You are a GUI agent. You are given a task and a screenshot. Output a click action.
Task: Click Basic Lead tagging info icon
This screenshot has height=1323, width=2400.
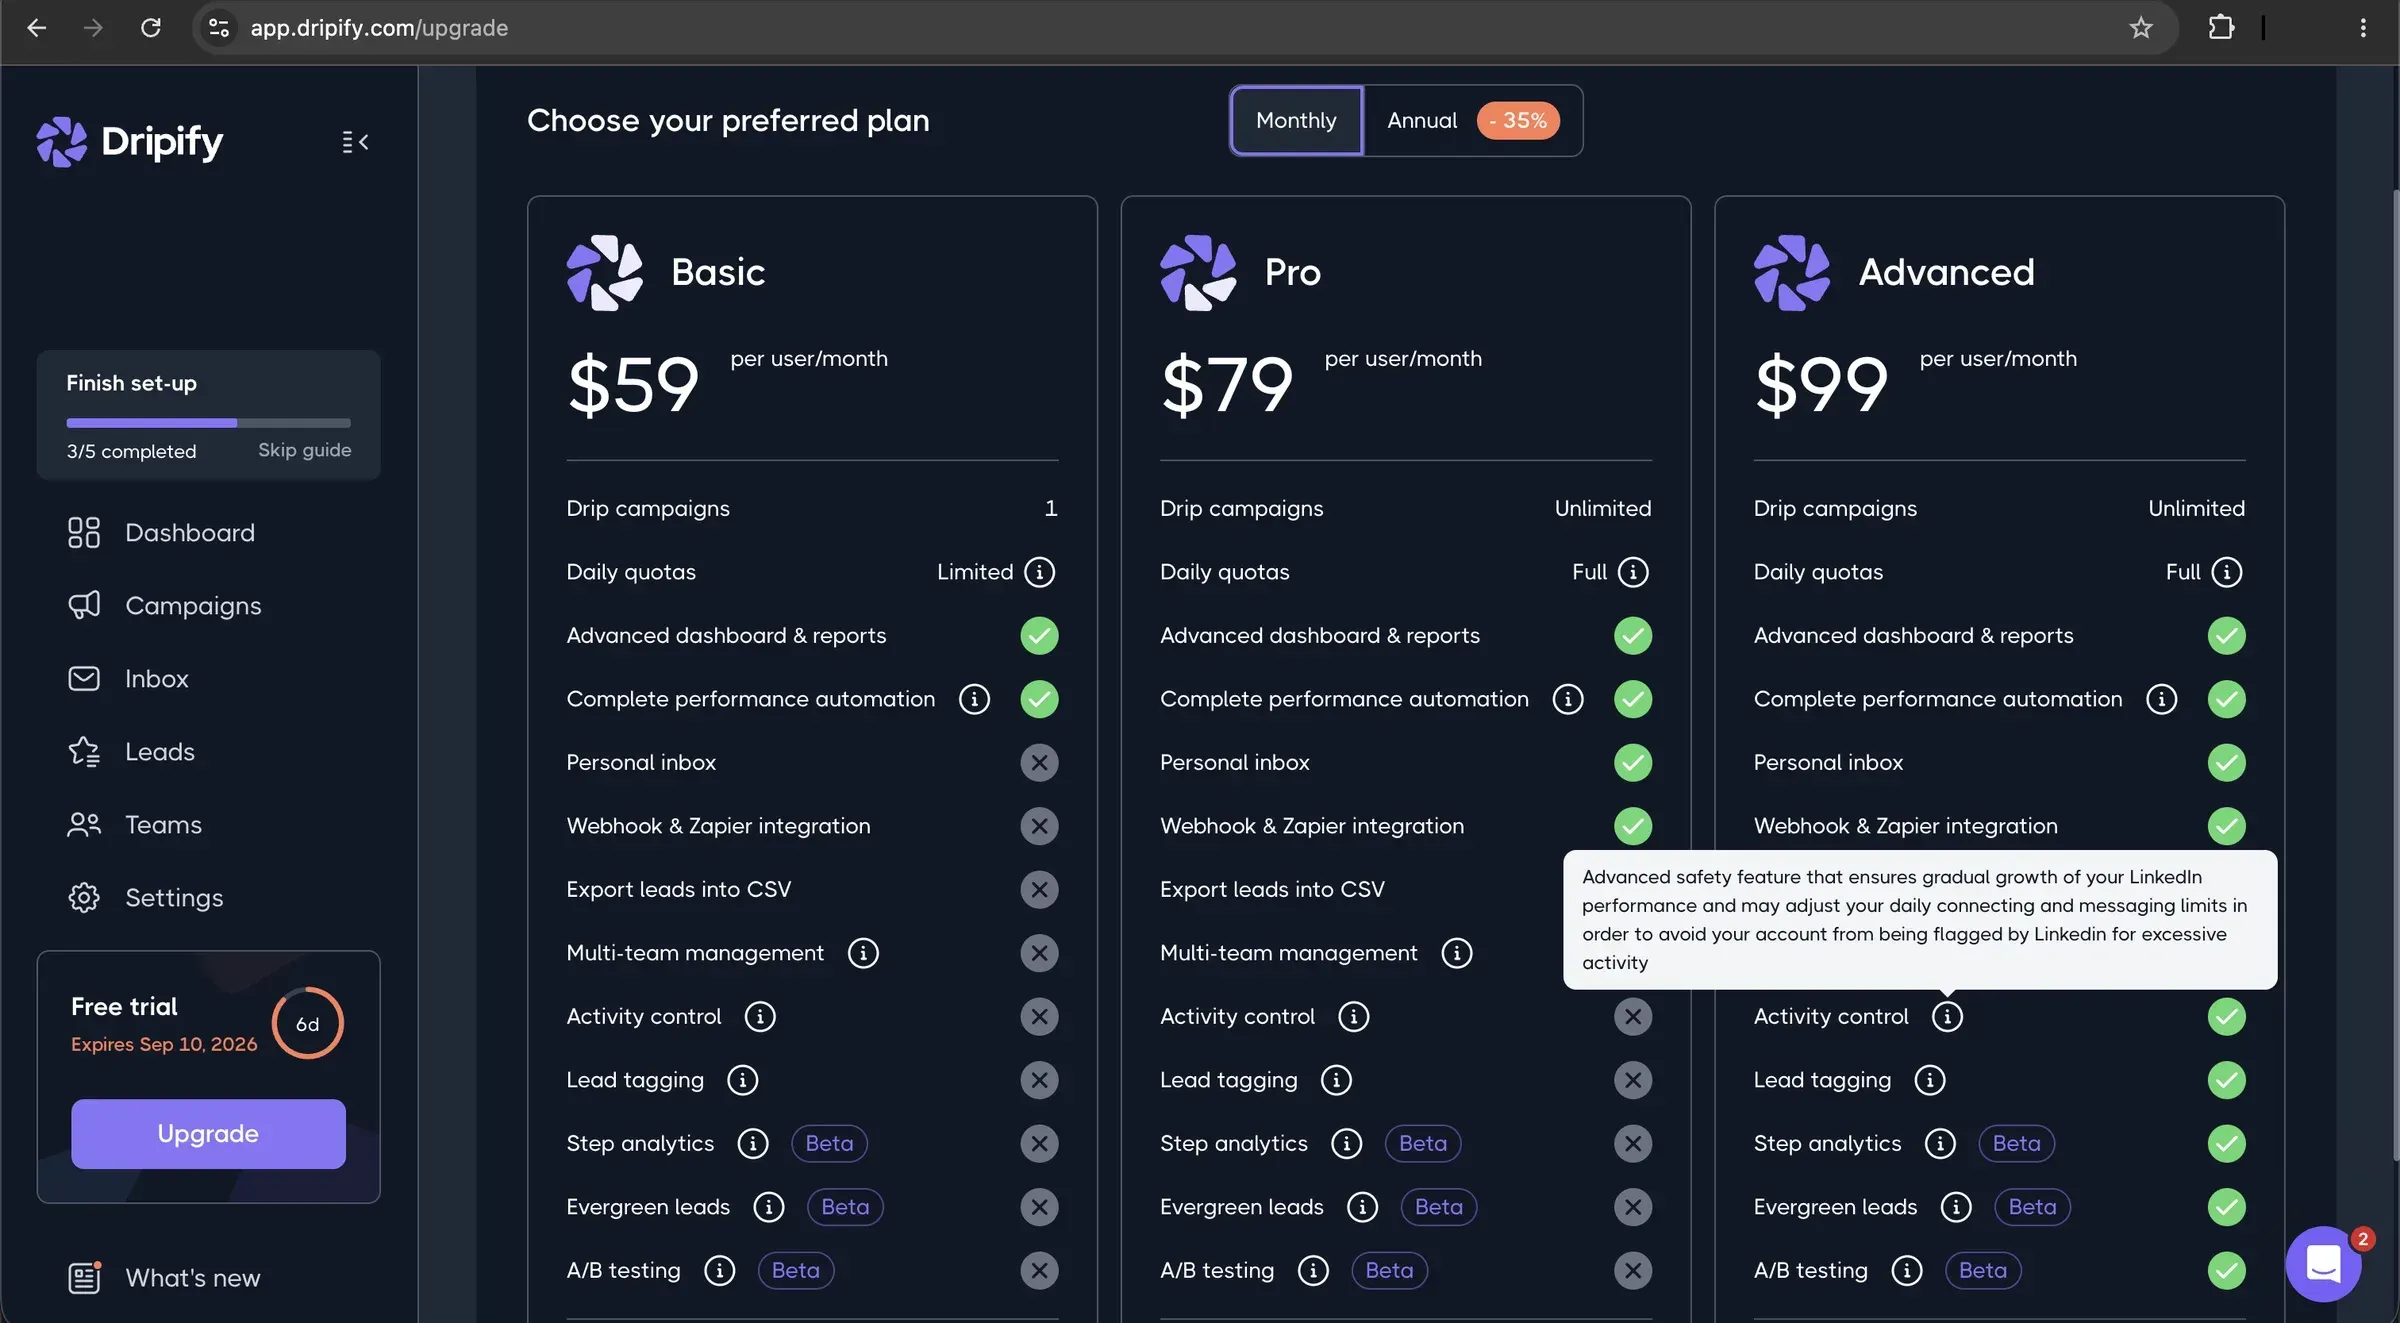(742, 1080)
